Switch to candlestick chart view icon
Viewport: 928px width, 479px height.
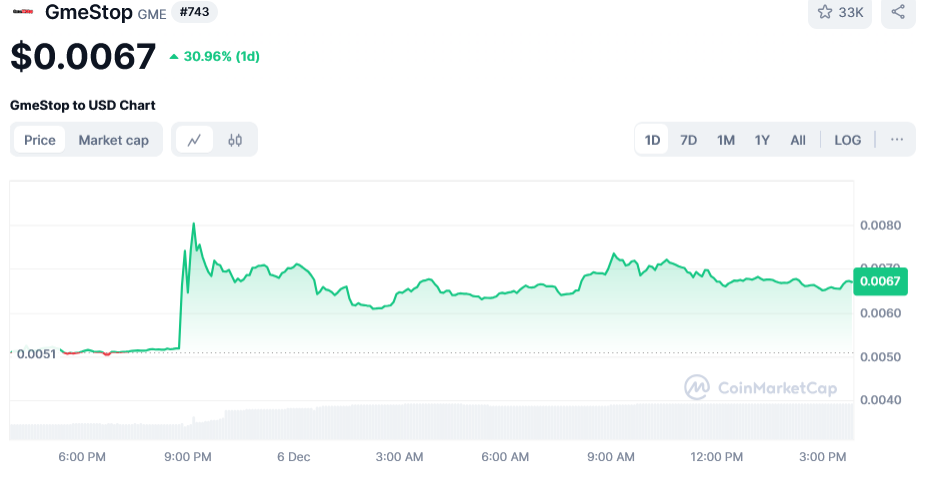(235, 140)
